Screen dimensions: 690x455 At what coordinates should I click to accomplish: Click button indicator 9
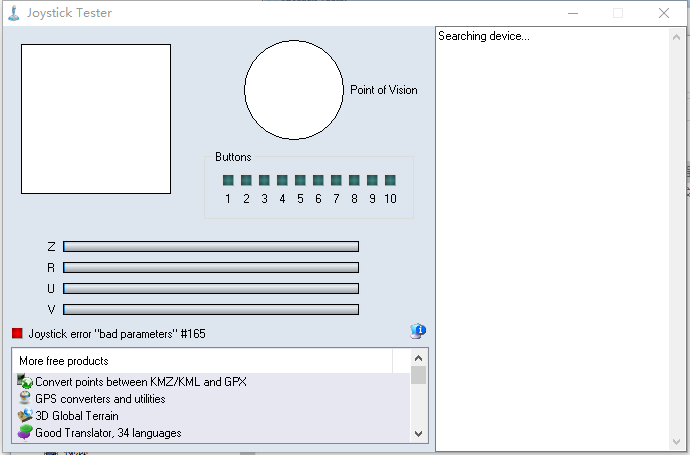click(x=372, y=180)
